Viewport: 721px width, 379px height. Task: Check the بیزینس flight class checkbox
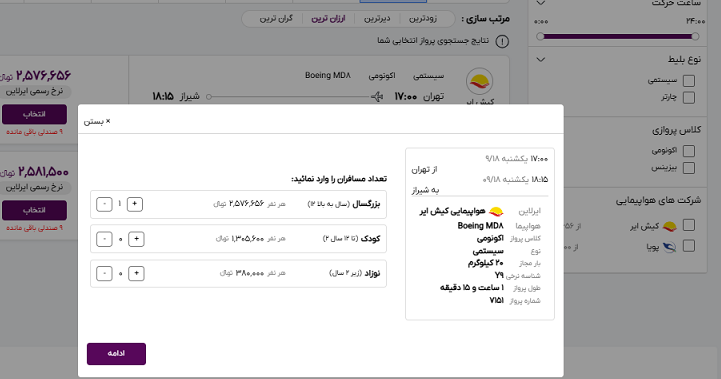coord(689,168)
